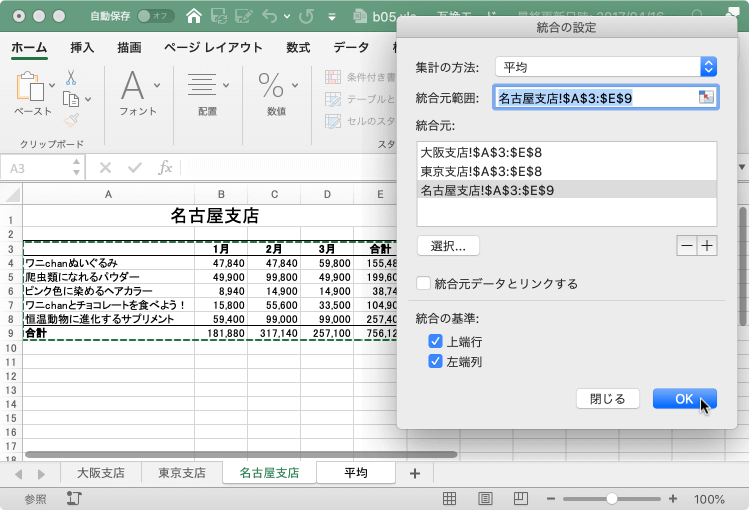Expand the ペースト paste options arrow
749x510 pixels.
pyautogui.click(x=52, y=85)
